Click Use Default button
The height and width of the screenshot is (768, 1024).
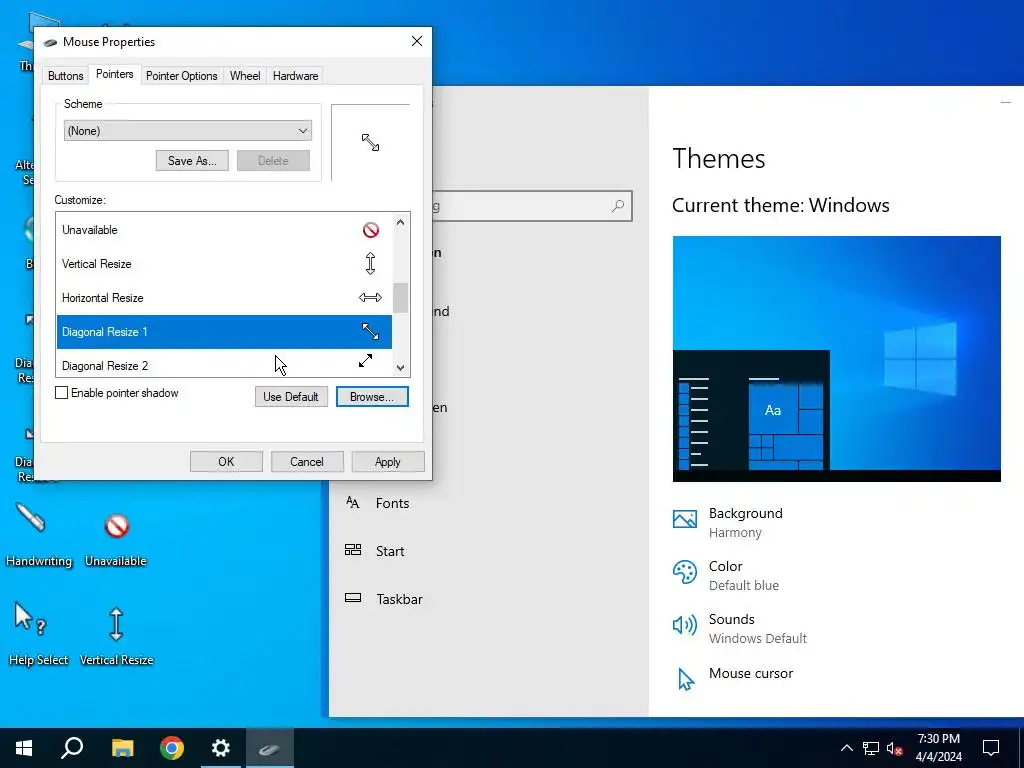[x=291, y=396]
